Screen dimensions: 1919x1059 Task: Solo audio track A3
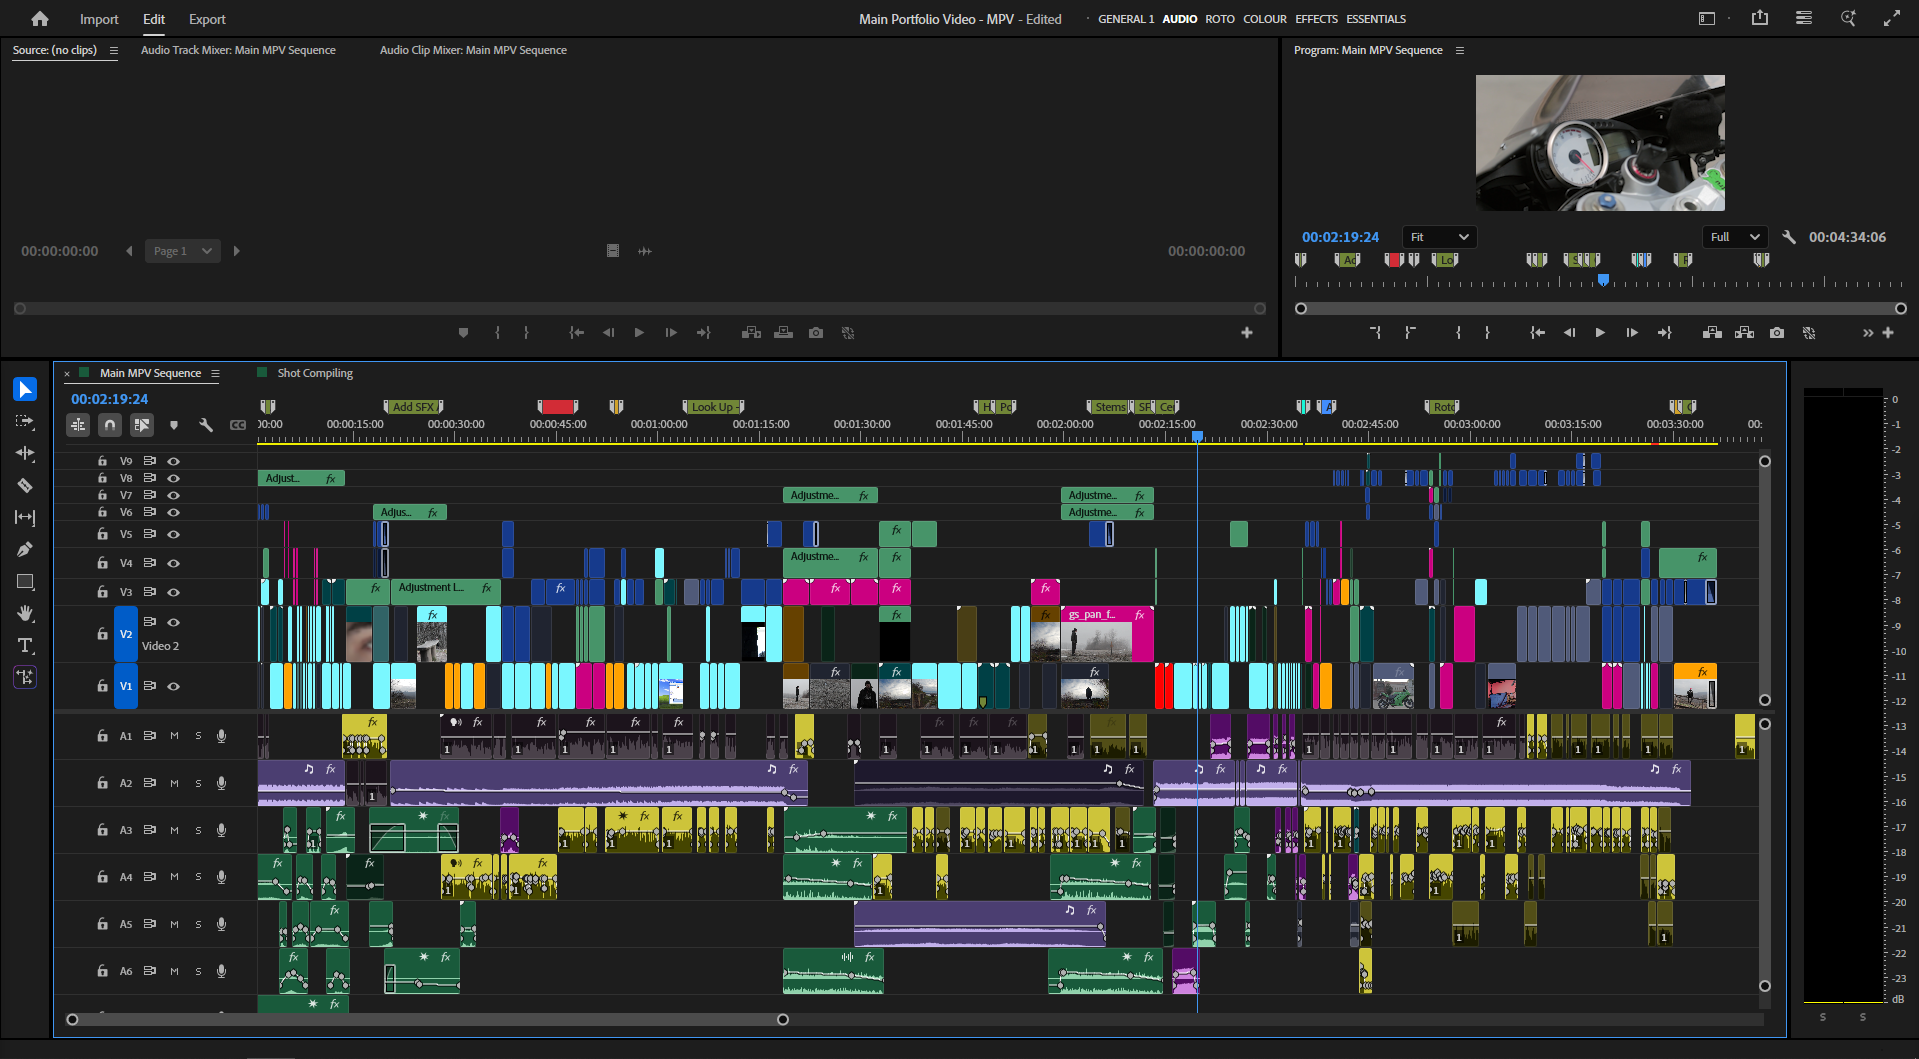click(198, 830)
